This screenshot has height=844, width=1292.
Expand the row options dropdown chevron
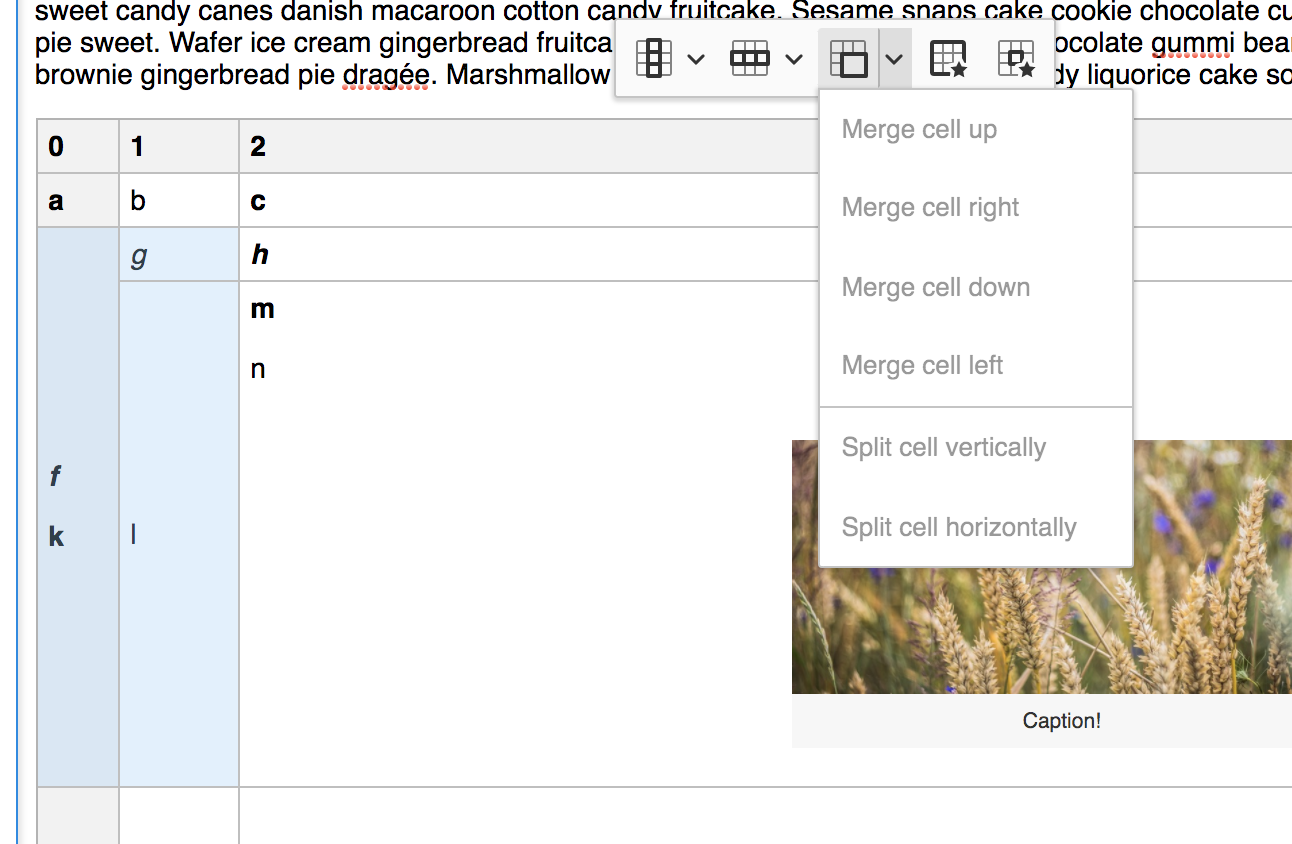point(795,58)
